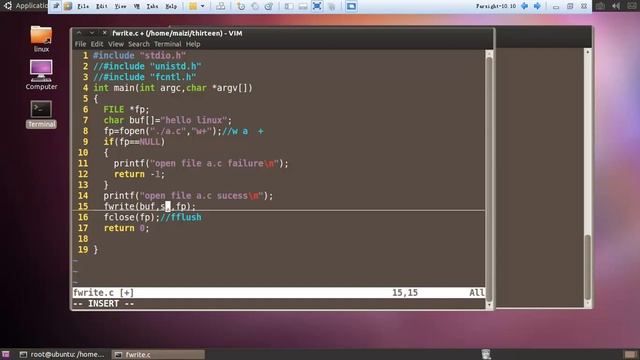Screen dimensions: 640x360
Task: Open the Ubuntu Applications menu
Action: [26, 6]
